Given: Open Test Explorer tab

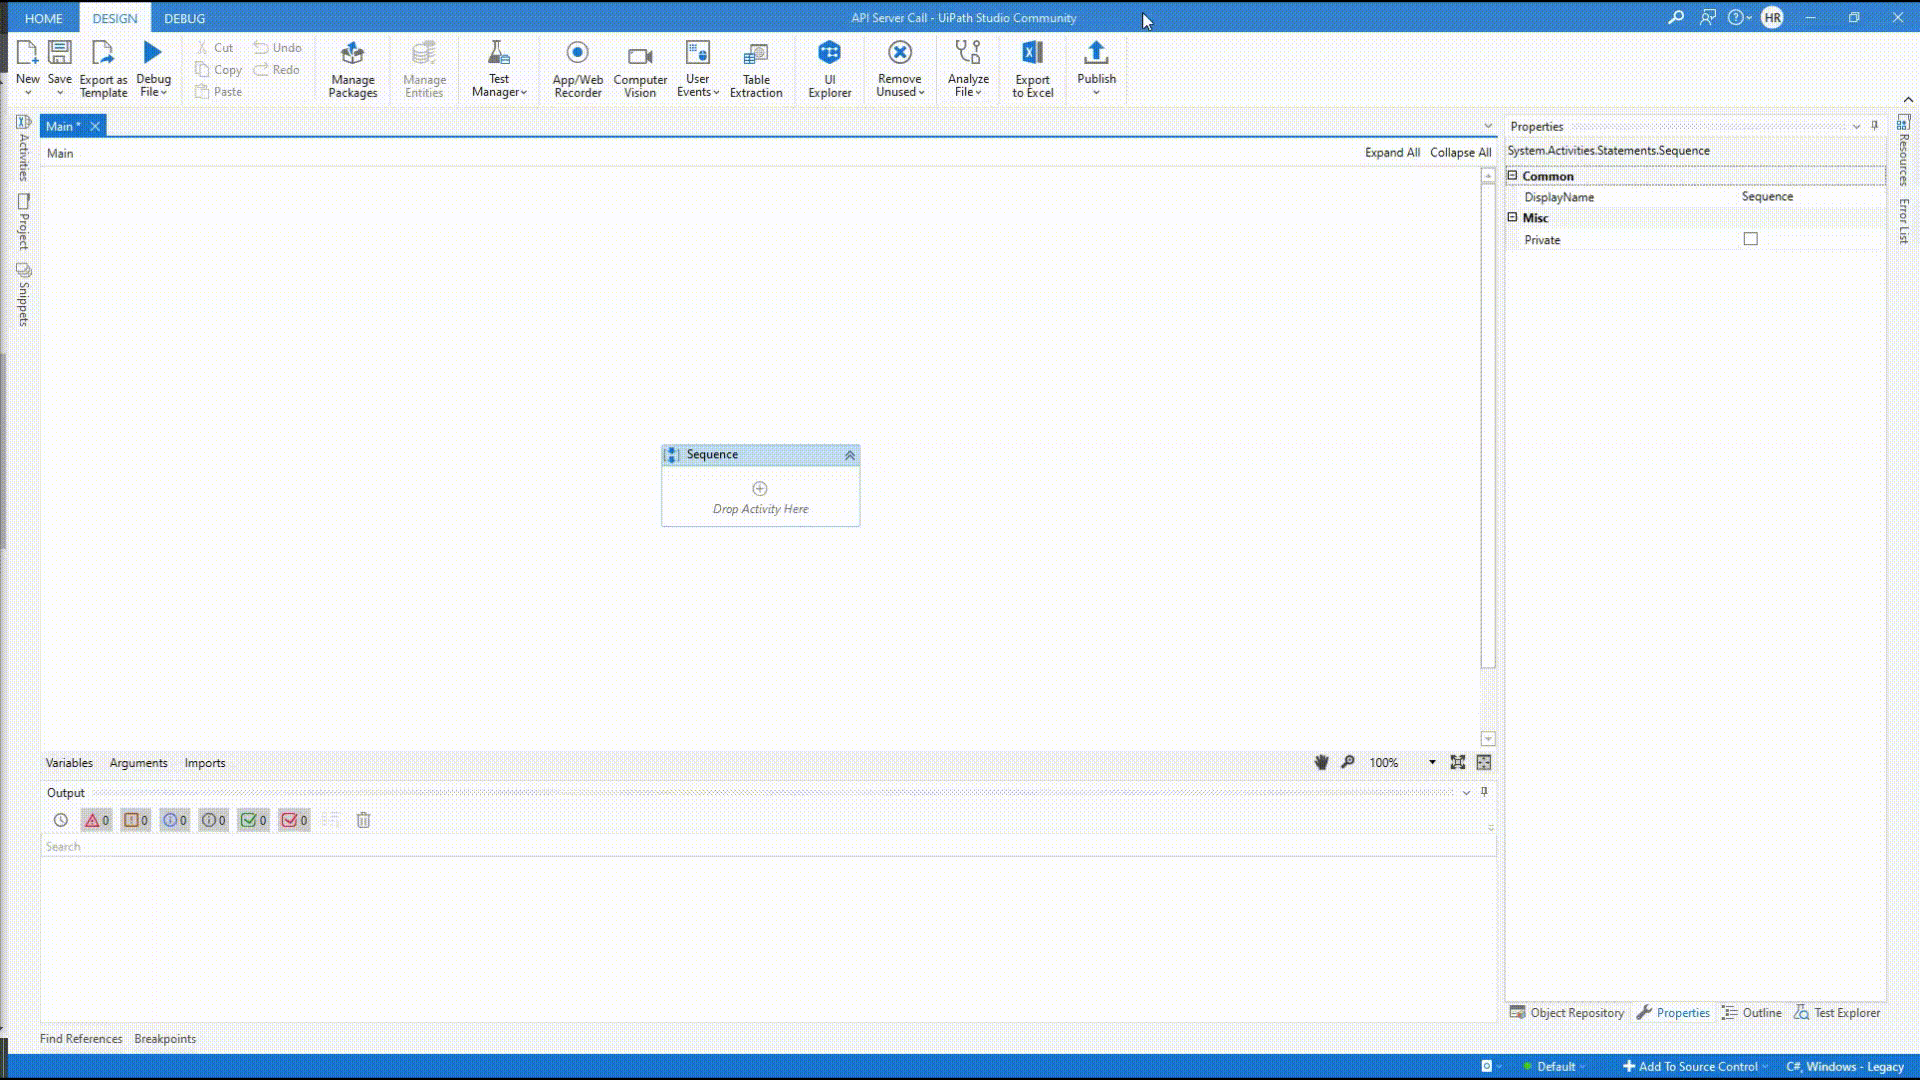Looking at the screenshot, I should click(x=1837, y=1012).
